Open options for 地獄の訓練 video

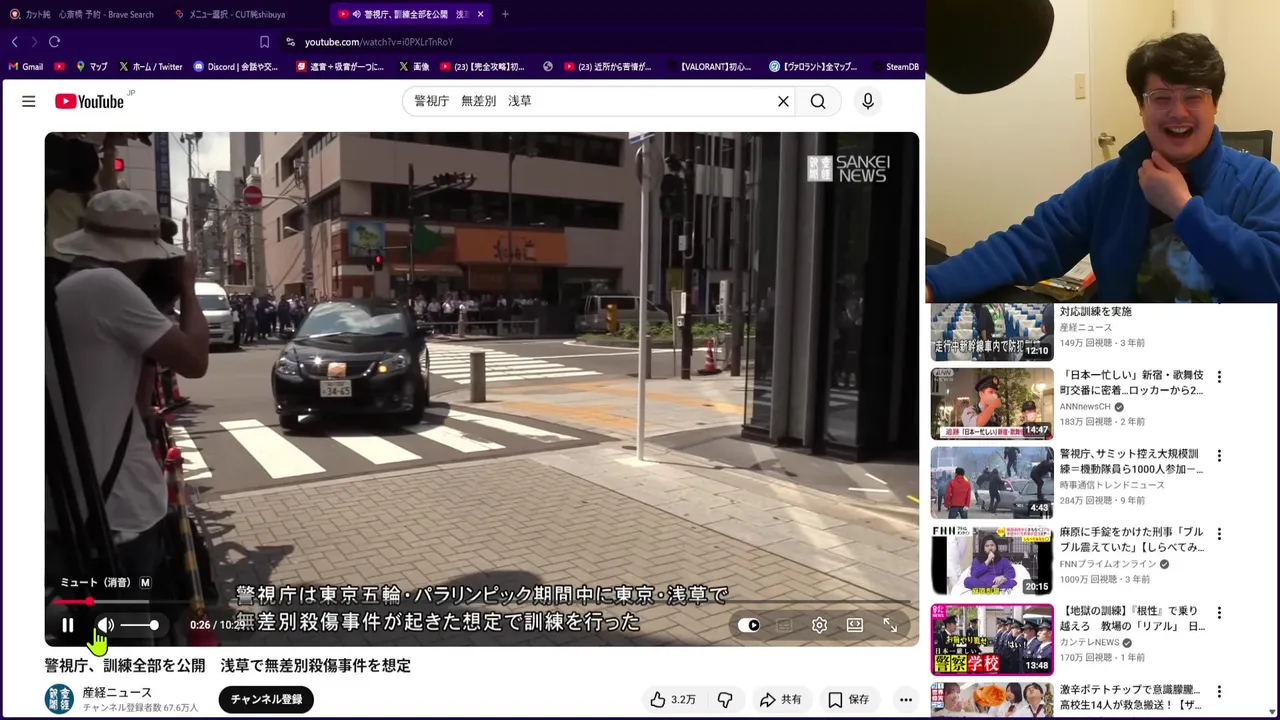tap(1219, 613)
